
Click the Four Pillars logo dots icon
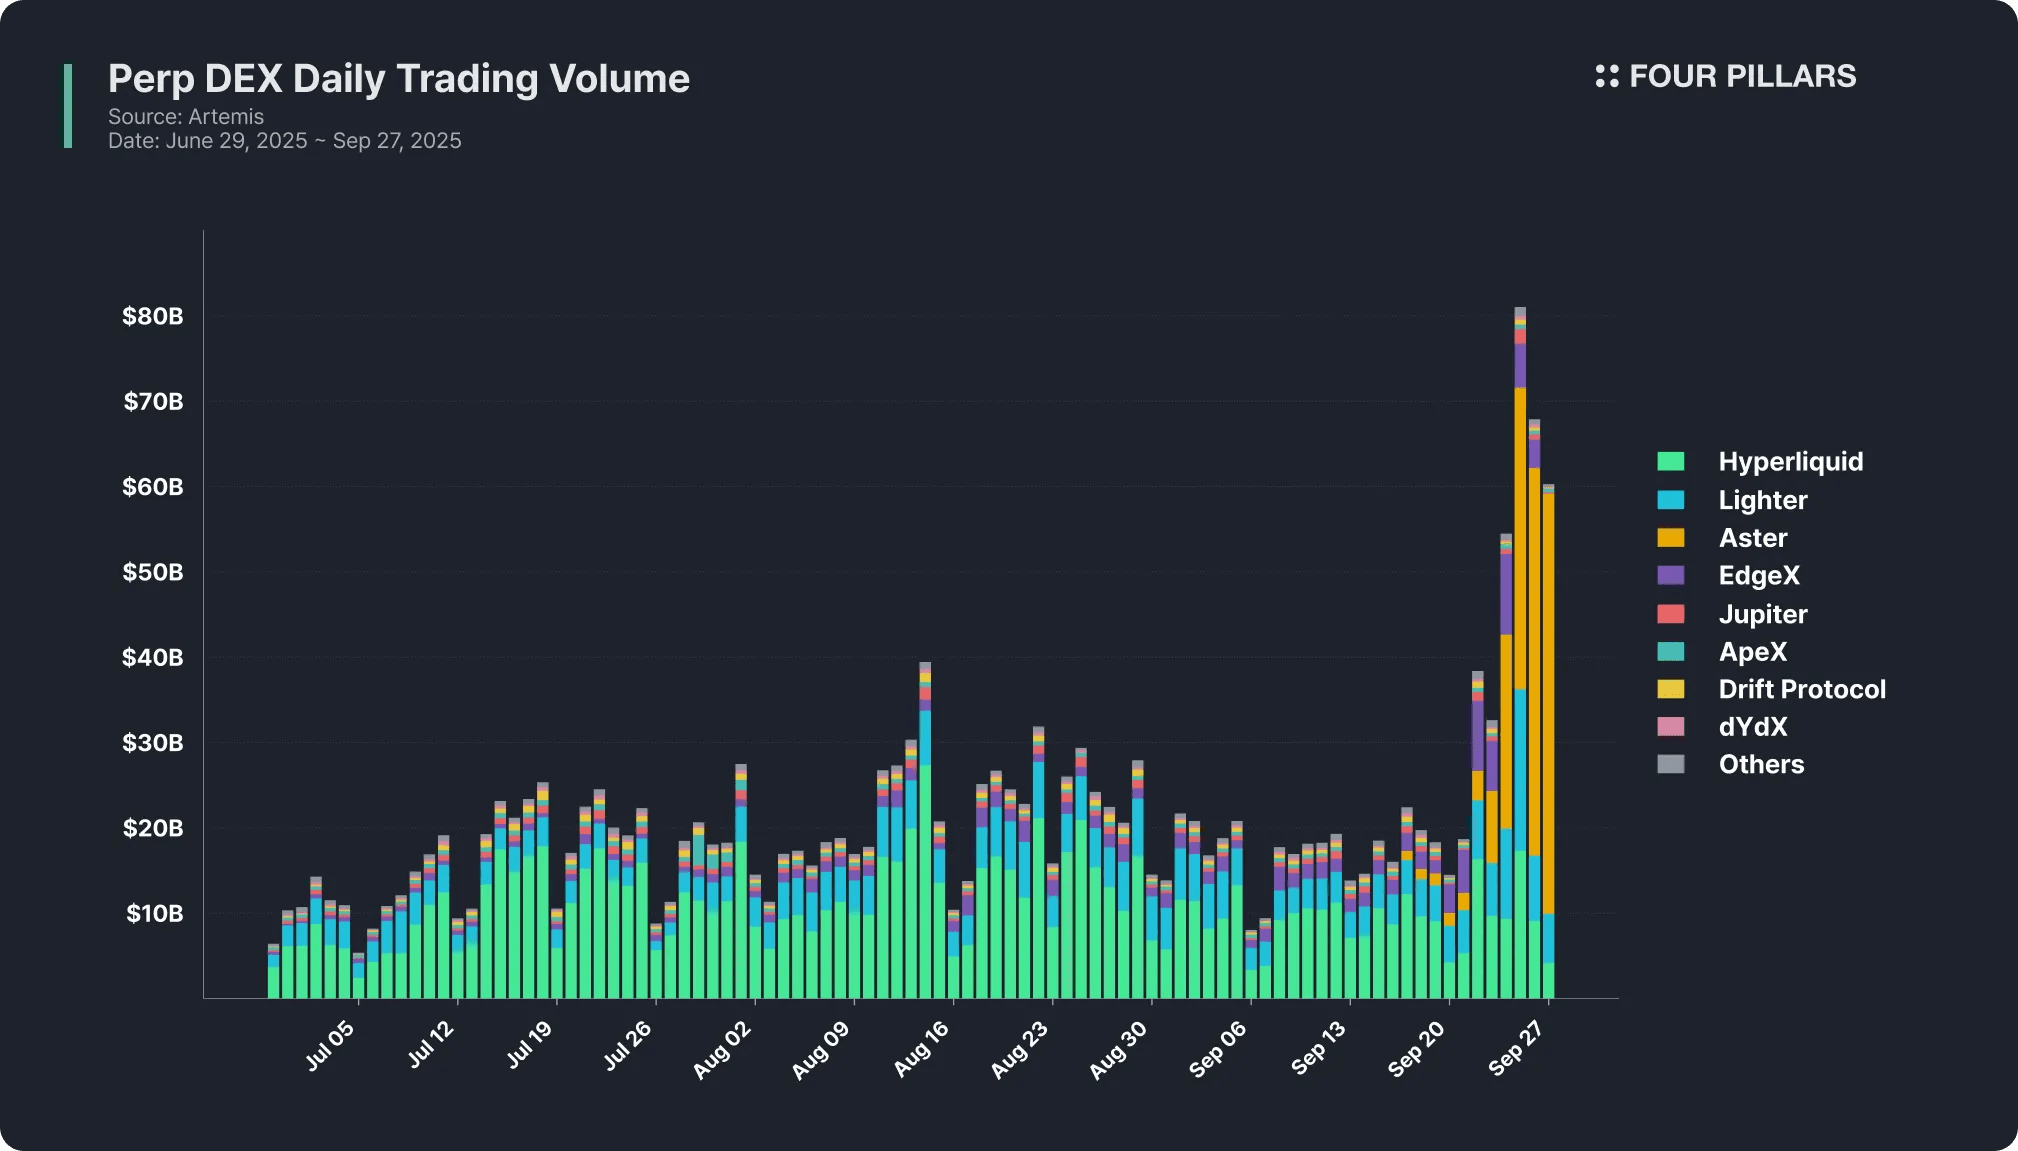click(x=1606, y=76)
